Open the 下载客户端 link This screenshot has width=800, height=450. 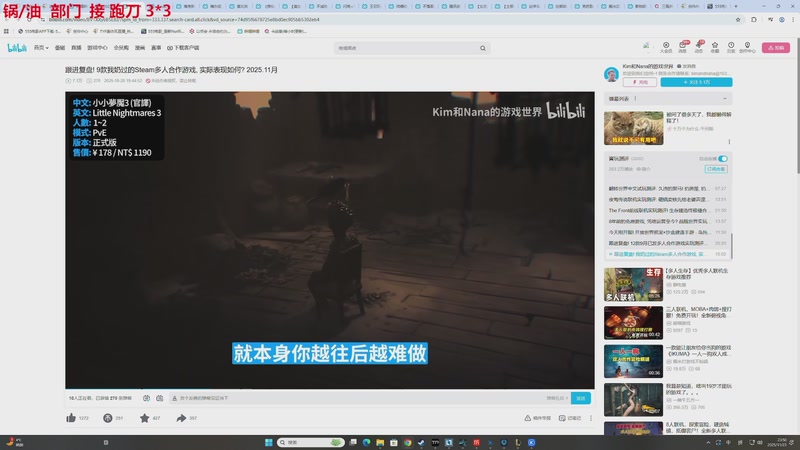[x=183, y=47]
